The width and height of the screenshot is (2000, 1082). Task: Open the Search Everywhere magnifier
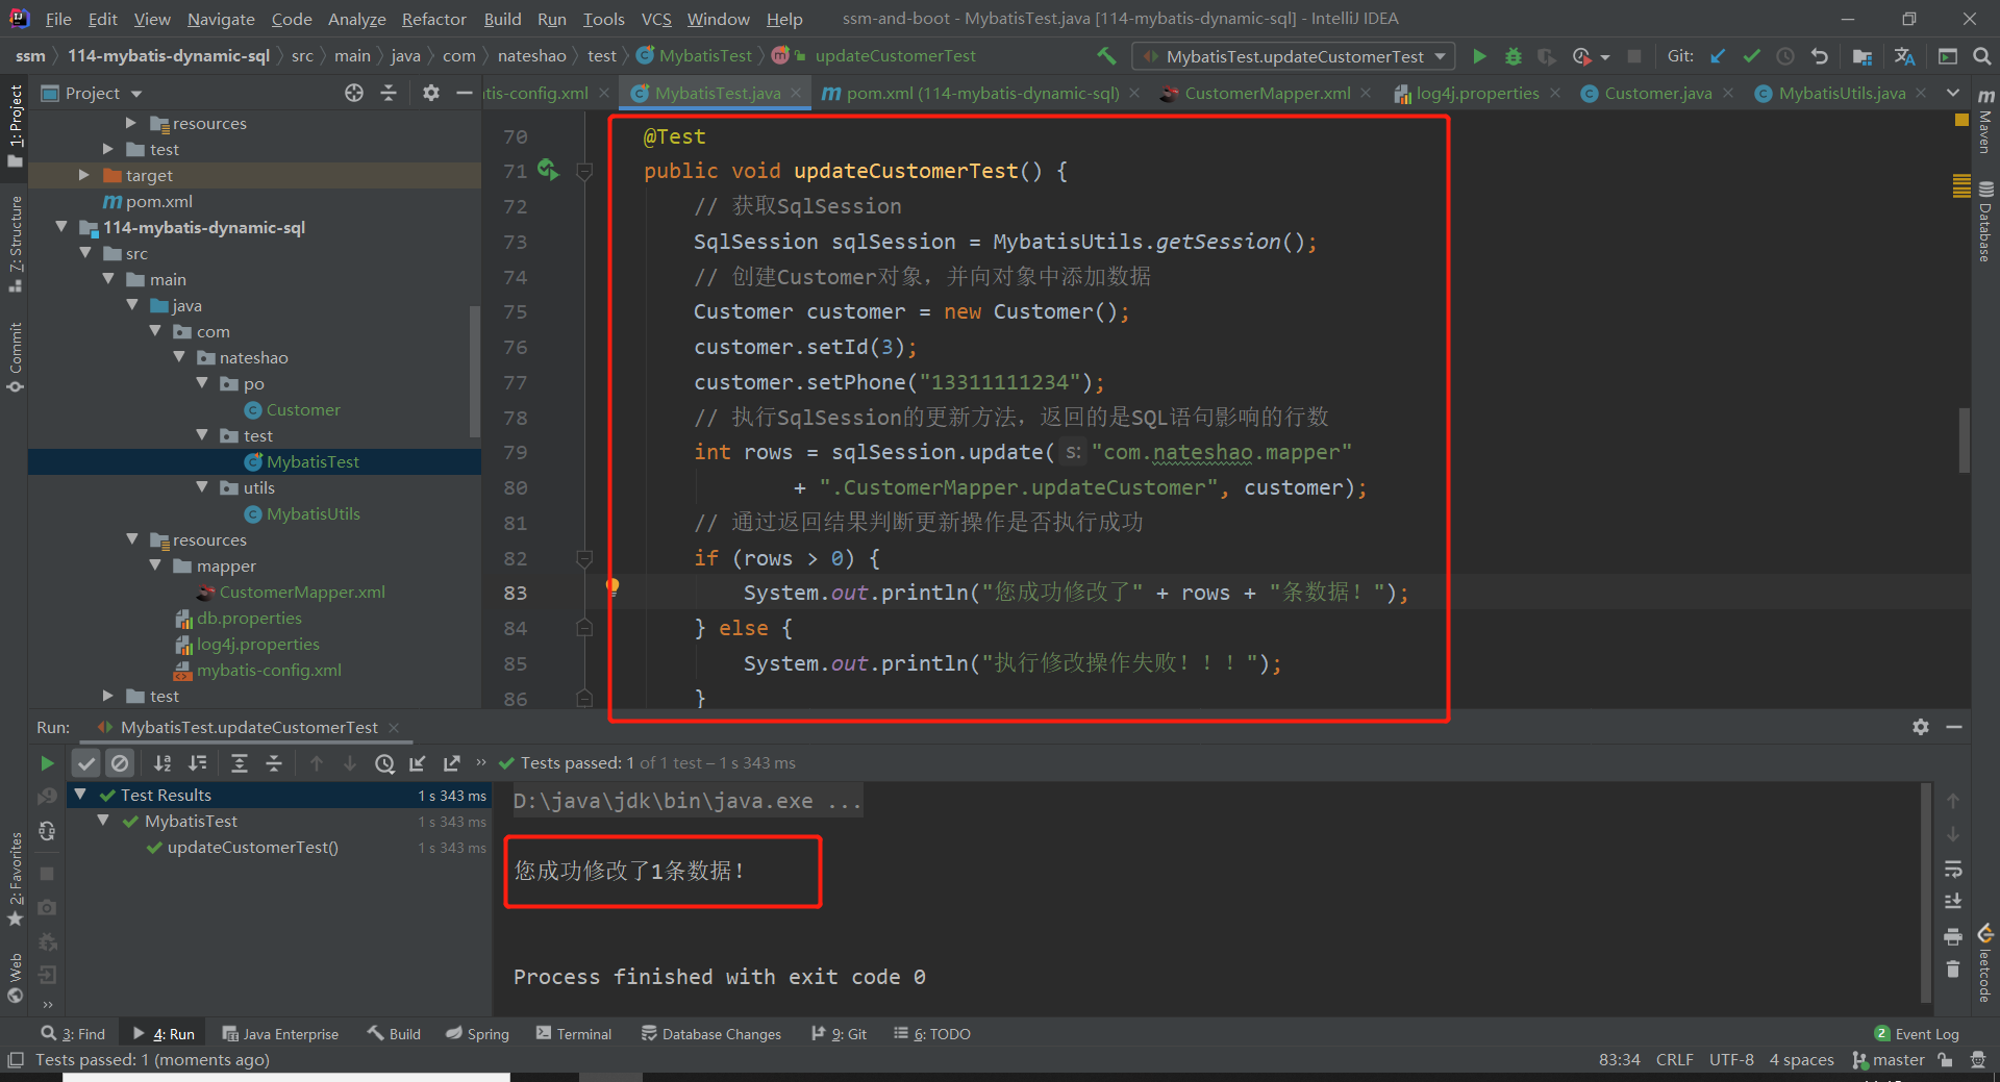click(1981, 56)
